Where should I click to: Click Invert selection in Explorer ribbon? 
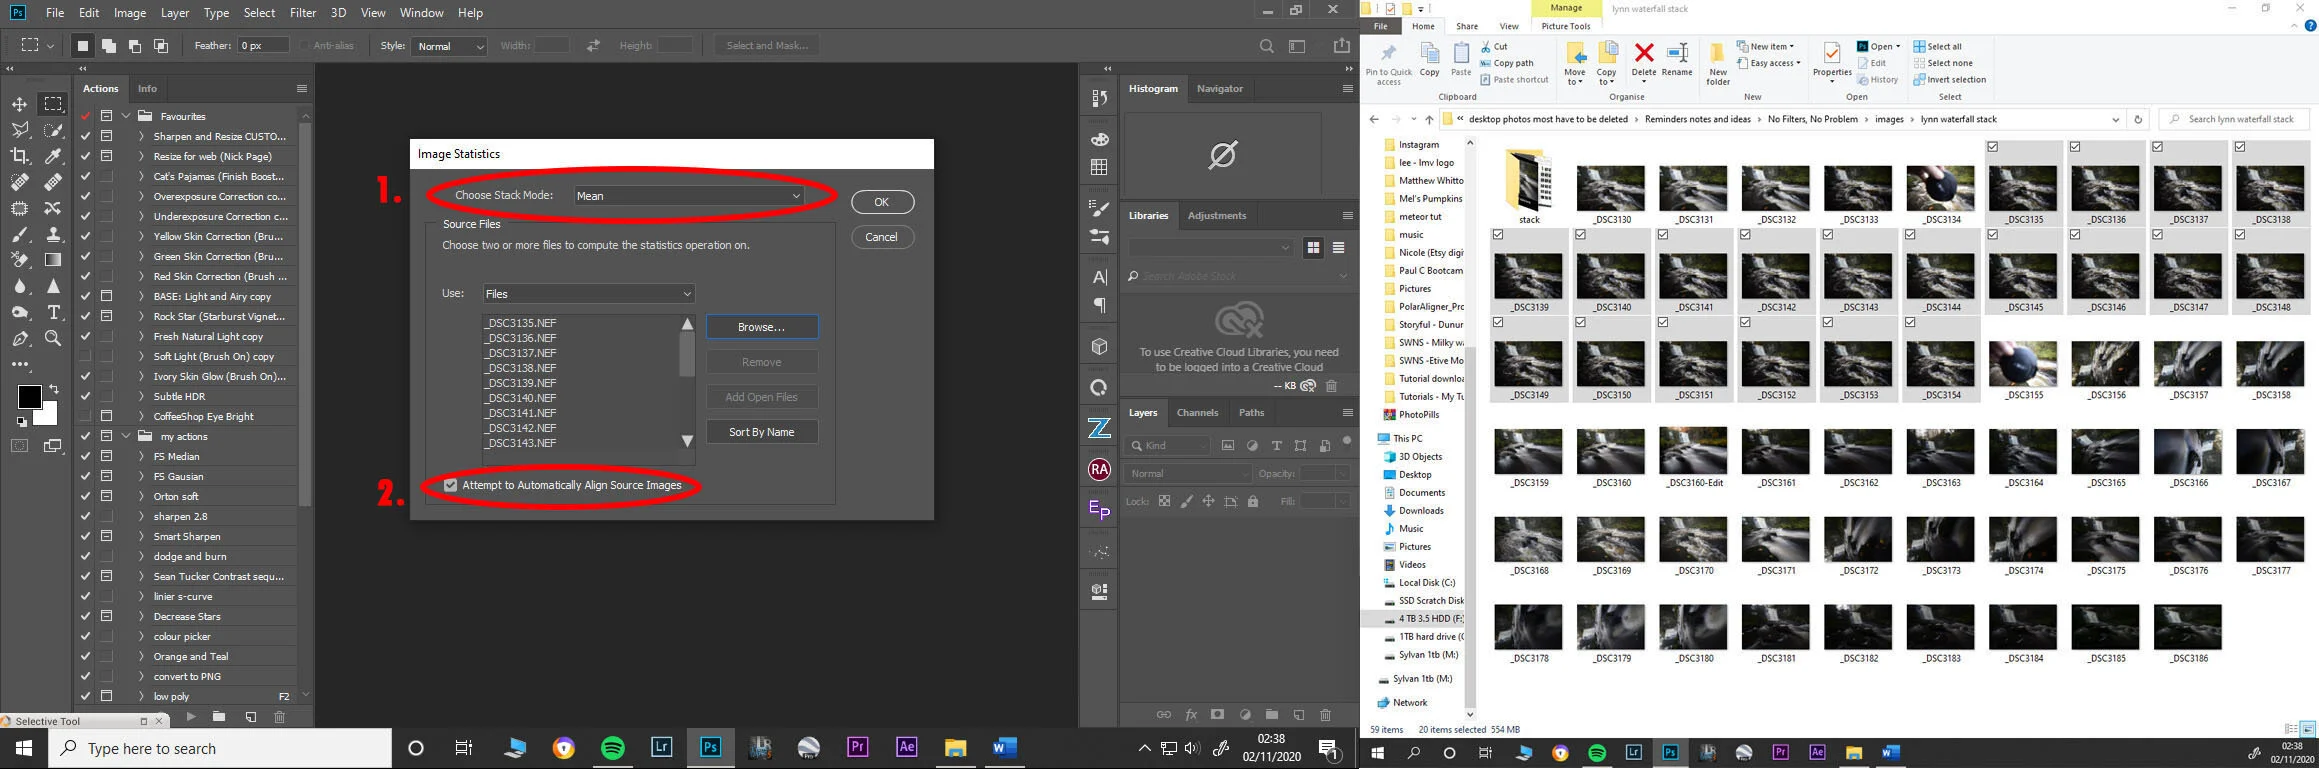[1949, 80]
